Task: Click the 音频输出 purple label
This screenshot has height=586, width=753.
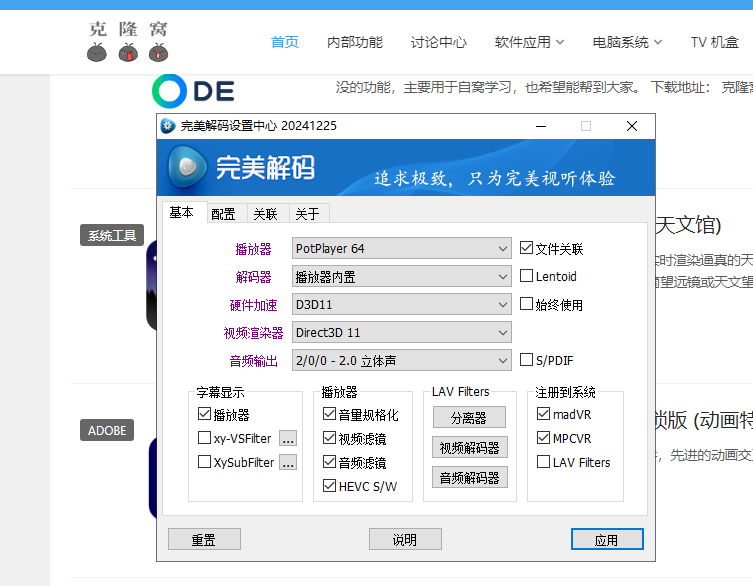Action: 253,361
